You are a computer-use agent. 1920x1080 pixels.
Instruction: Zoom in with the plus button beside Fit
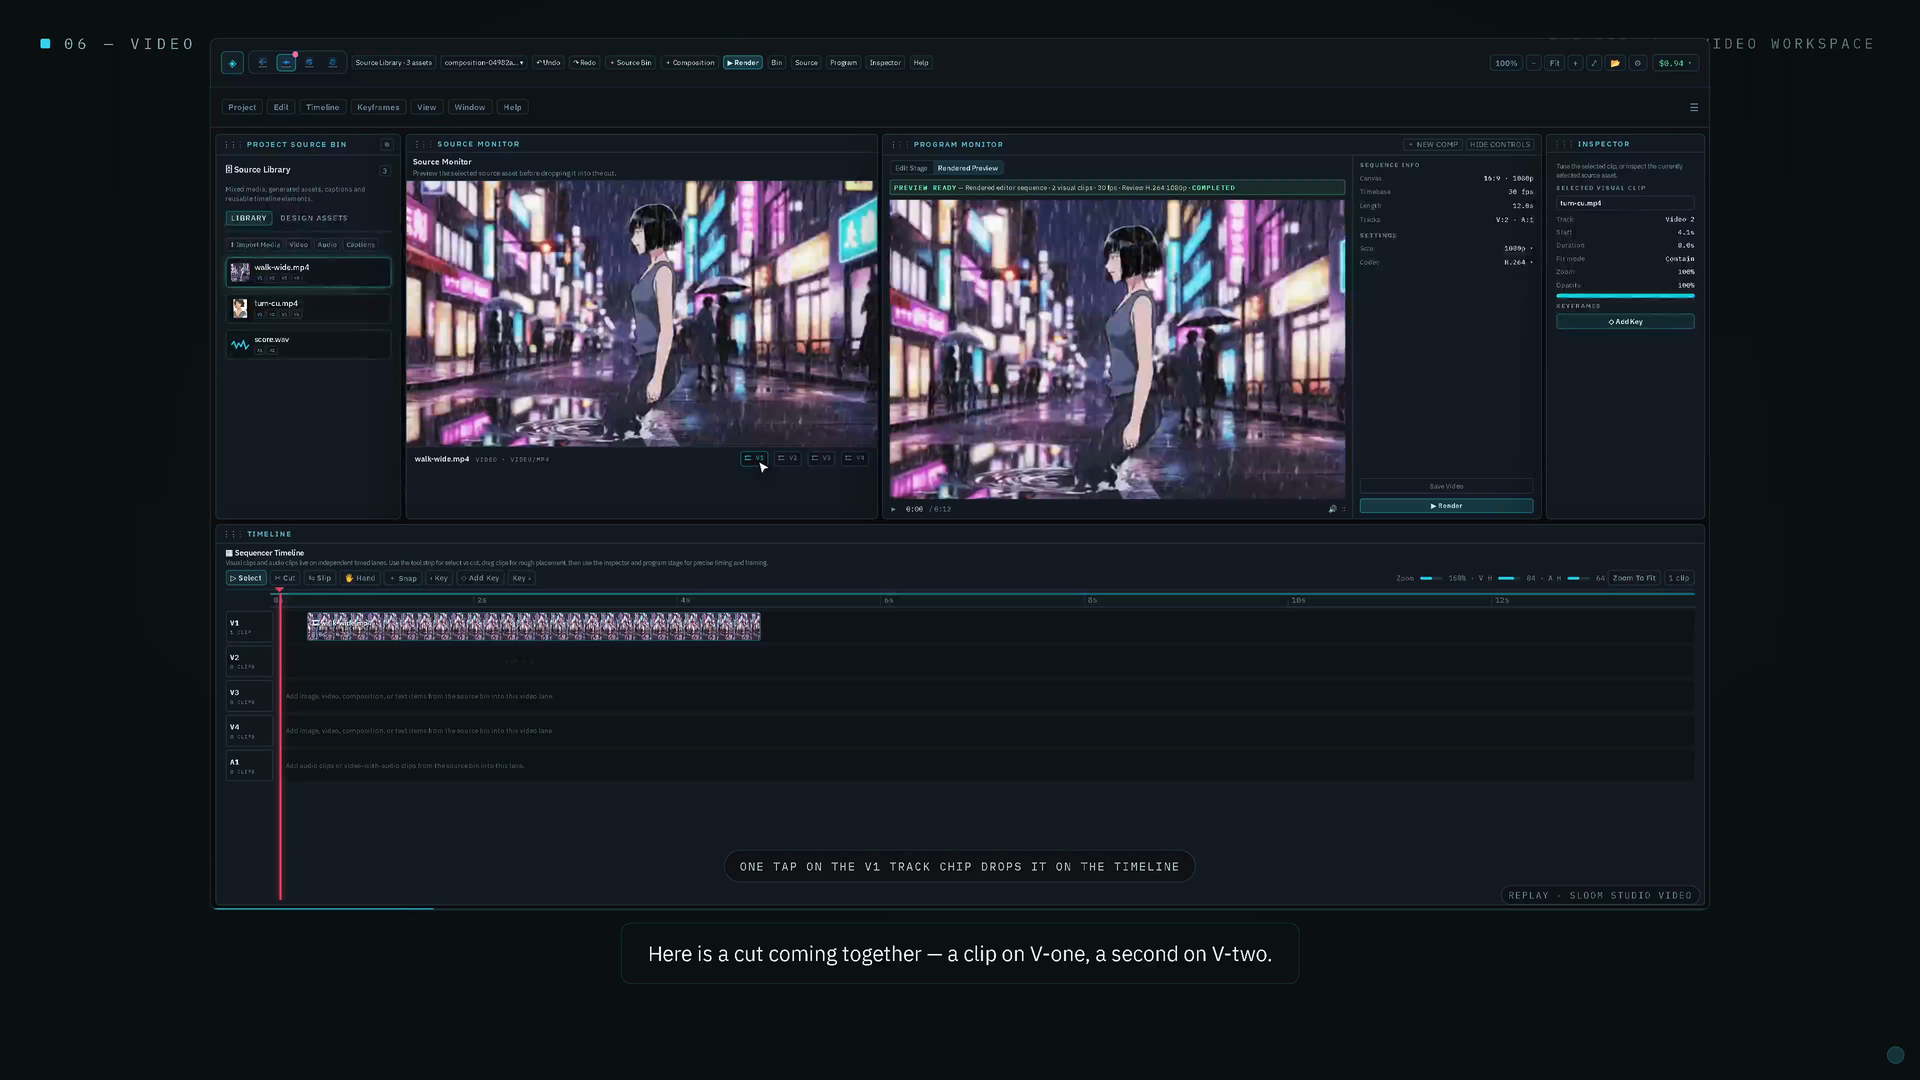1575,63
